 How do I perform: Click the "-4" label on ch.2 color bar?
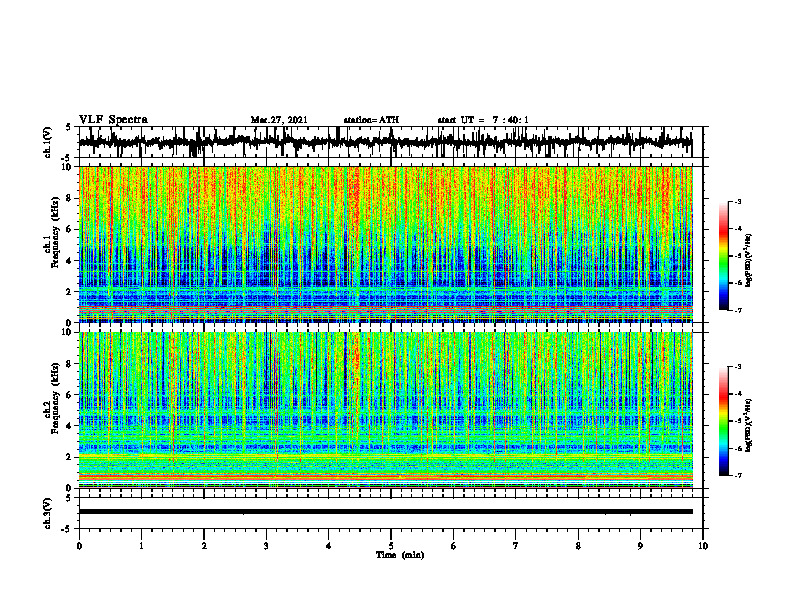click(738, 394)
